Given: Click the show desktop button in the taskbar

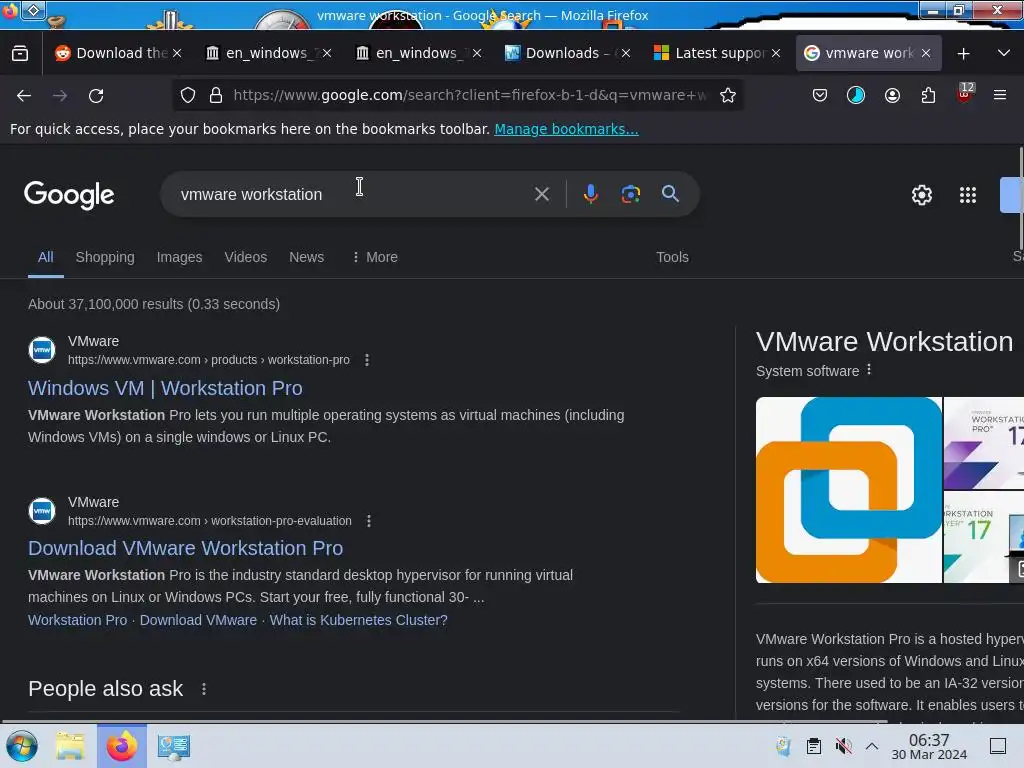Looking at the screenshot, I should pos(998,746).
